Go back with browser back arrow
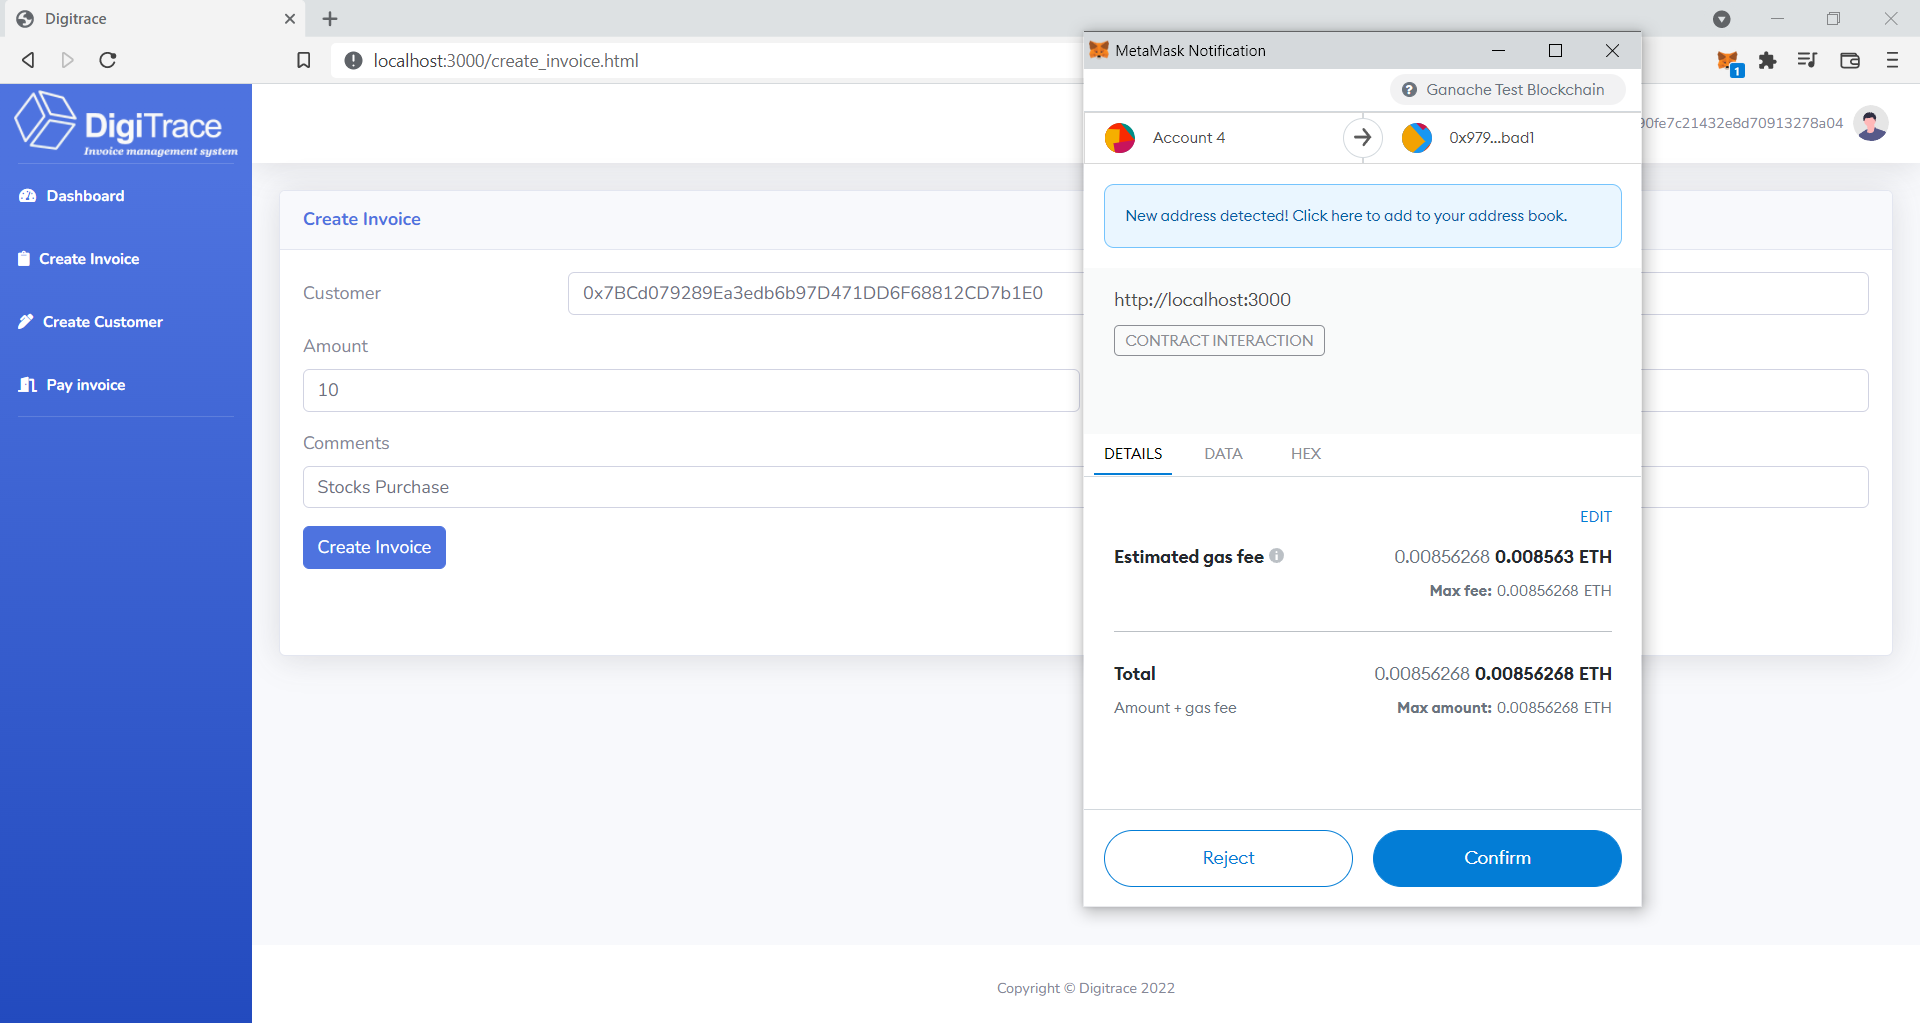Viewport: 1920px width, 1023px height. tap(28, 60)
